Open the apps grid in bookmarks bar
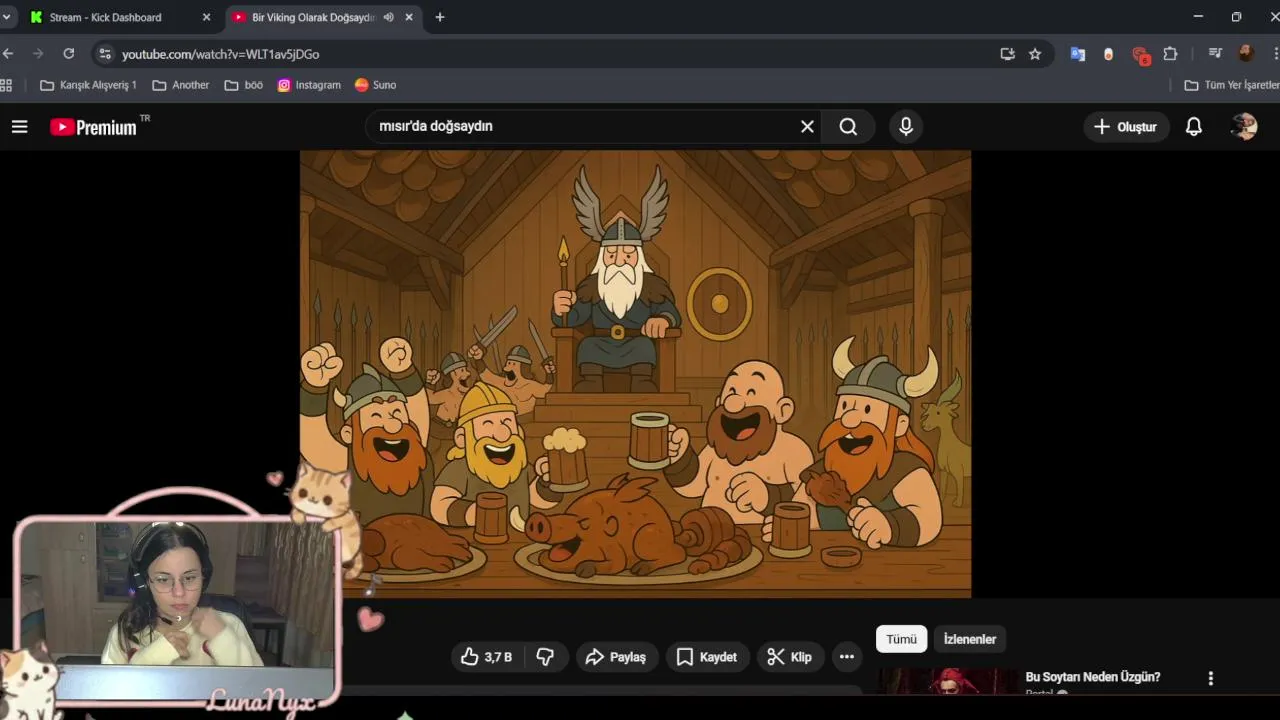The image size is (1280, 720). 6,85
